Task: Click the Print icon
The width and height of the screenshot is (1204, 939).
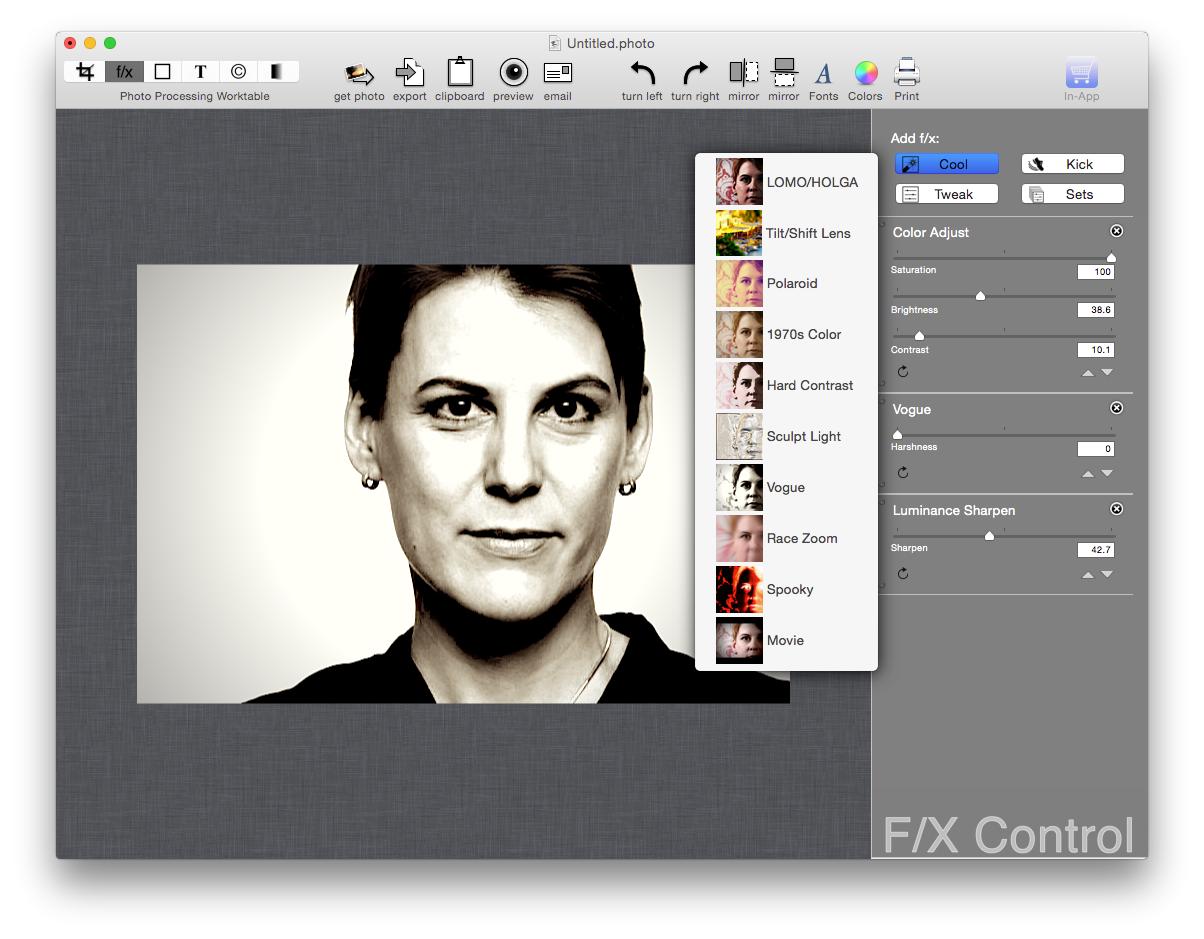Action: tap(907, 72)
